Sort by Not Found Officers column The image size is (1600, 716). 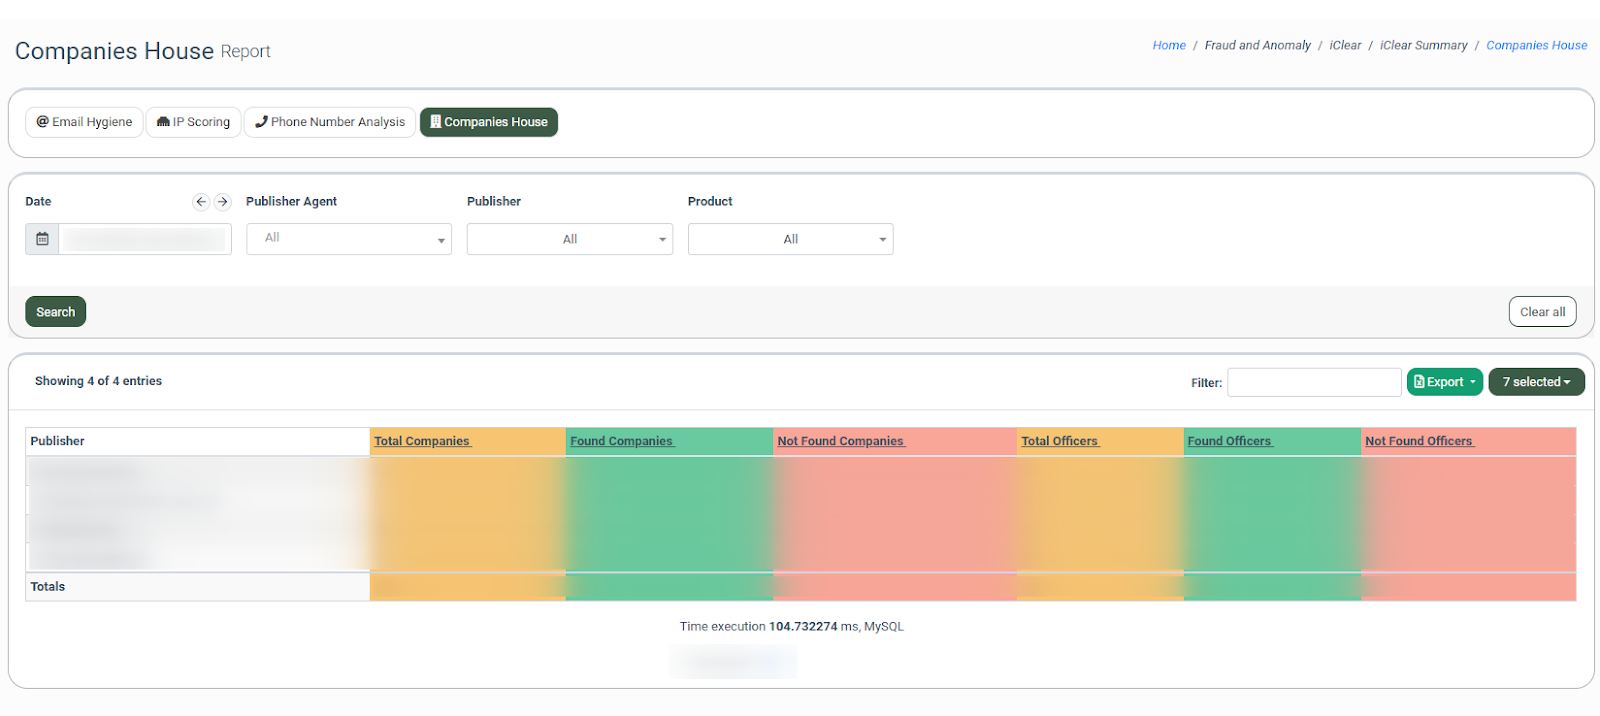tap(1419, 441)
